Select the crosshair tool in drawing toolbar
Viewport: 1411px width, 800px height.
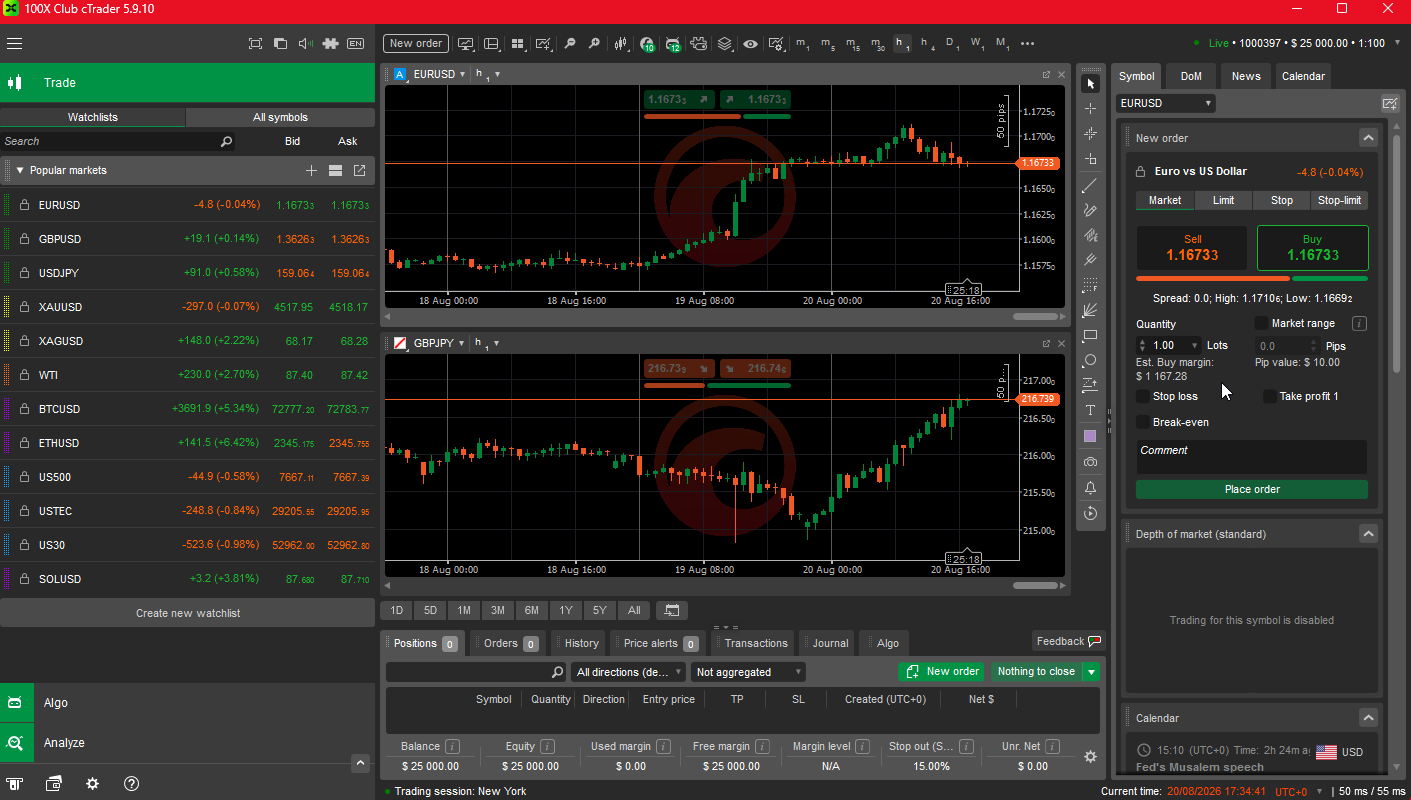(x=1090, y=108)
